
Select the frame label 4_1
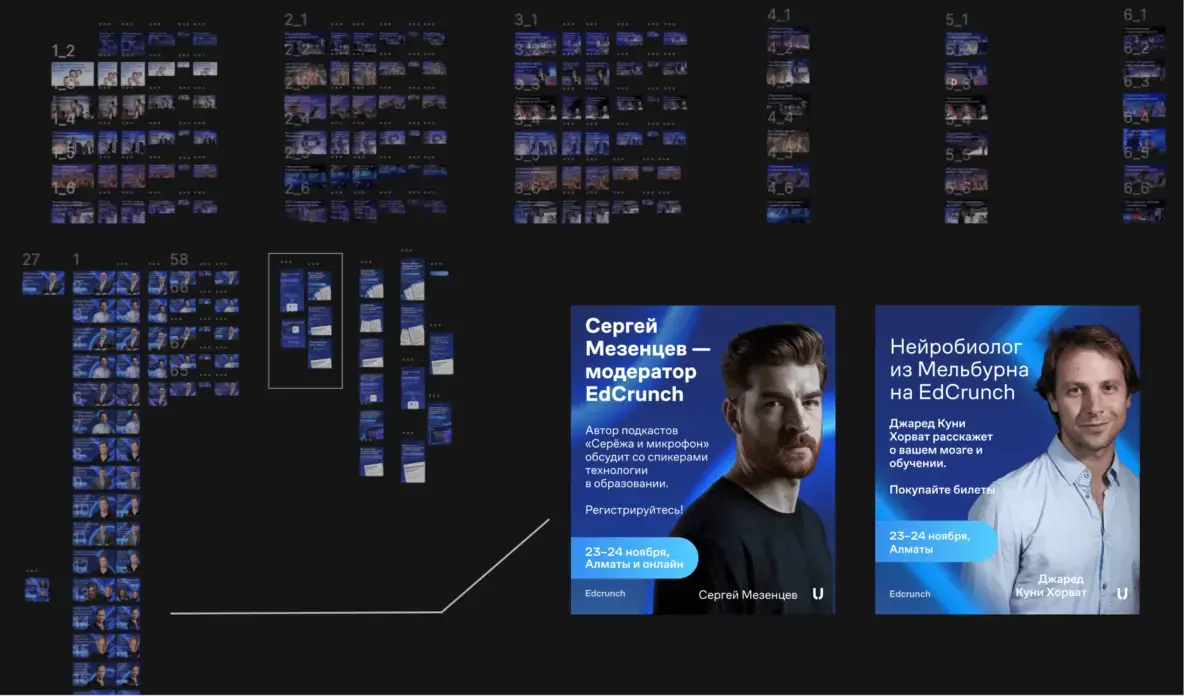[779, 15]
